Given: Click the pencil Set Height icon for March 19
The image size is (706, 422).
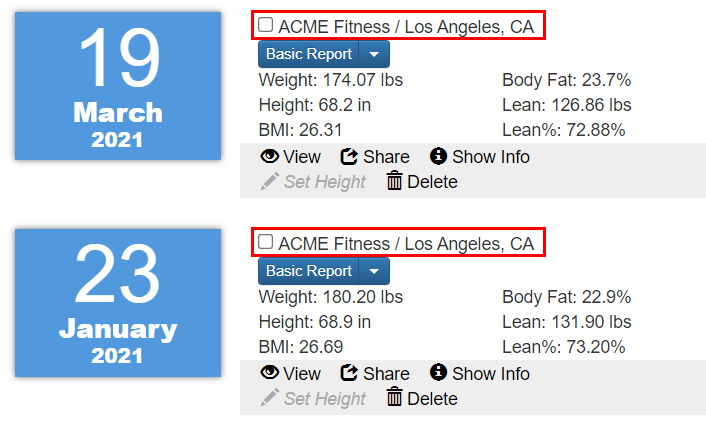Looking at the screenshot, I should [269, 182].
